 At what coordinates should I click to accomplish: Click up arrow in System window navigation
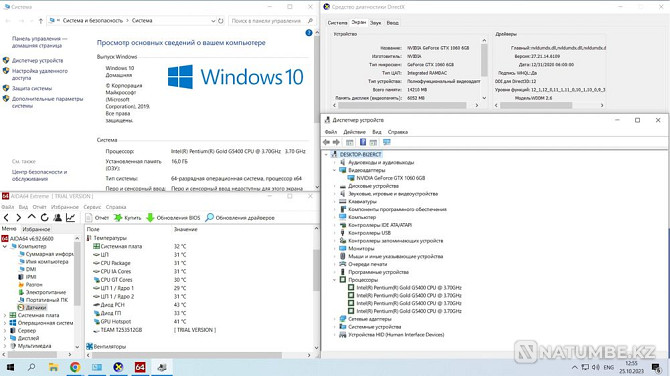(x=41, y=21)
